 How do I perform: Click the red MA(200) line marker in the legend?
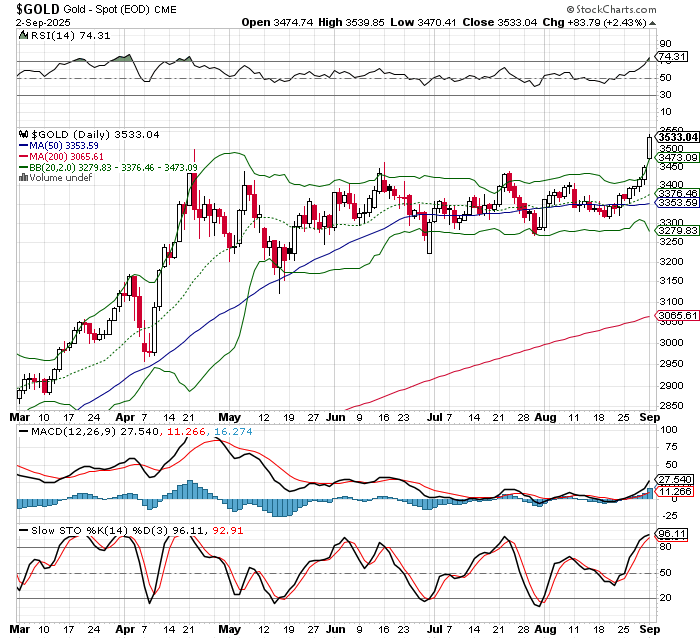(24, 157)
